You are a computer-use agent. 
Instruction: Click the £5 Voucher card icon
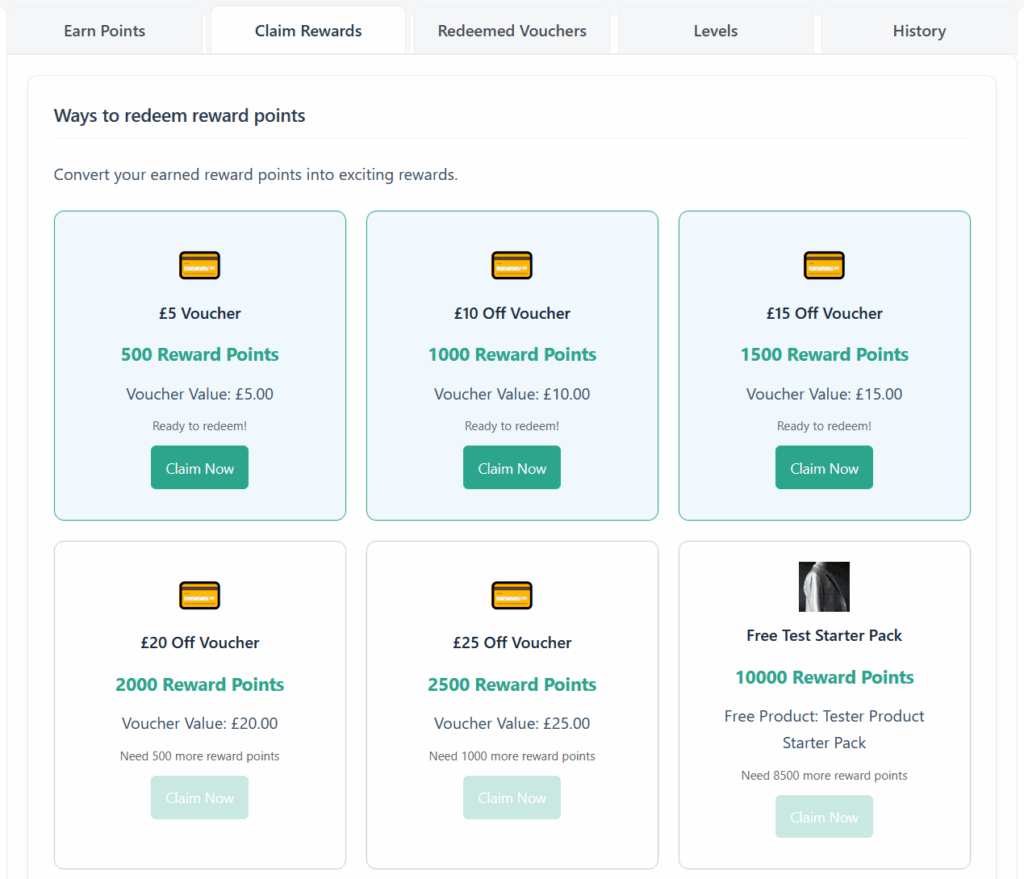pos(199,265)
